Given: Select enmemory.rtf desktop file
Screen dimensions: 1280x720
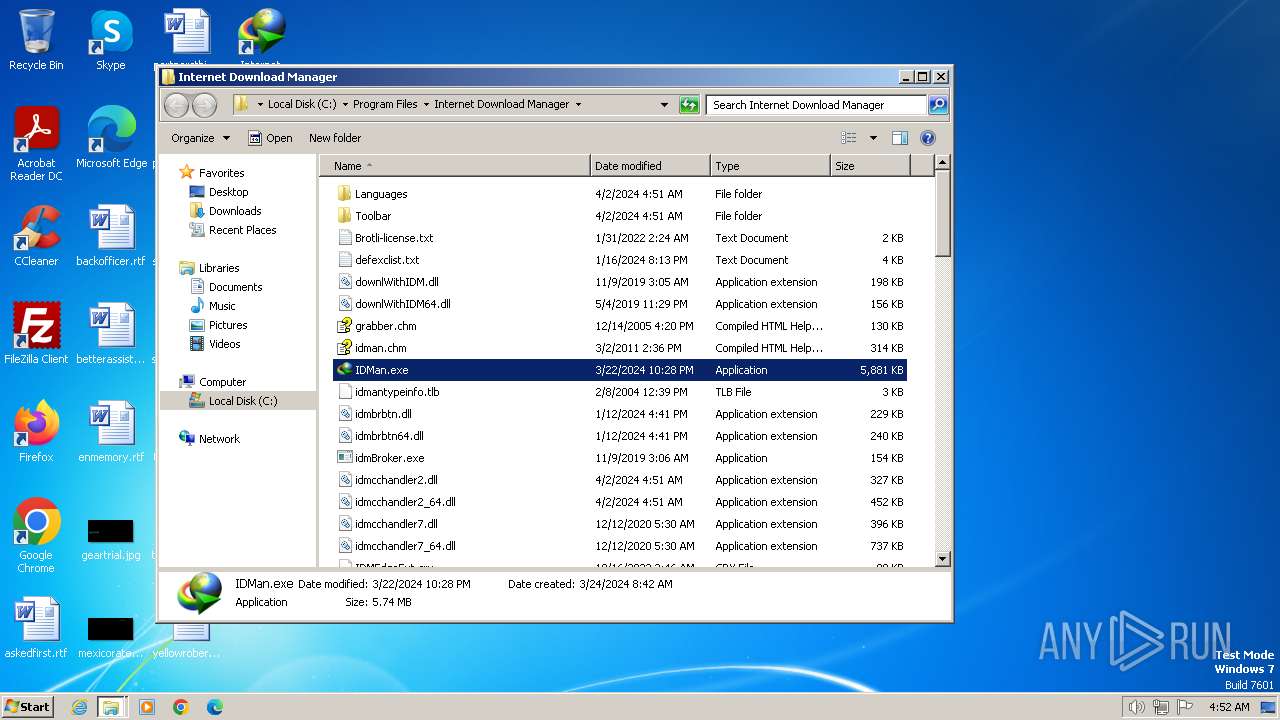Looking at the screenshot, I should (x=111, y=431).
